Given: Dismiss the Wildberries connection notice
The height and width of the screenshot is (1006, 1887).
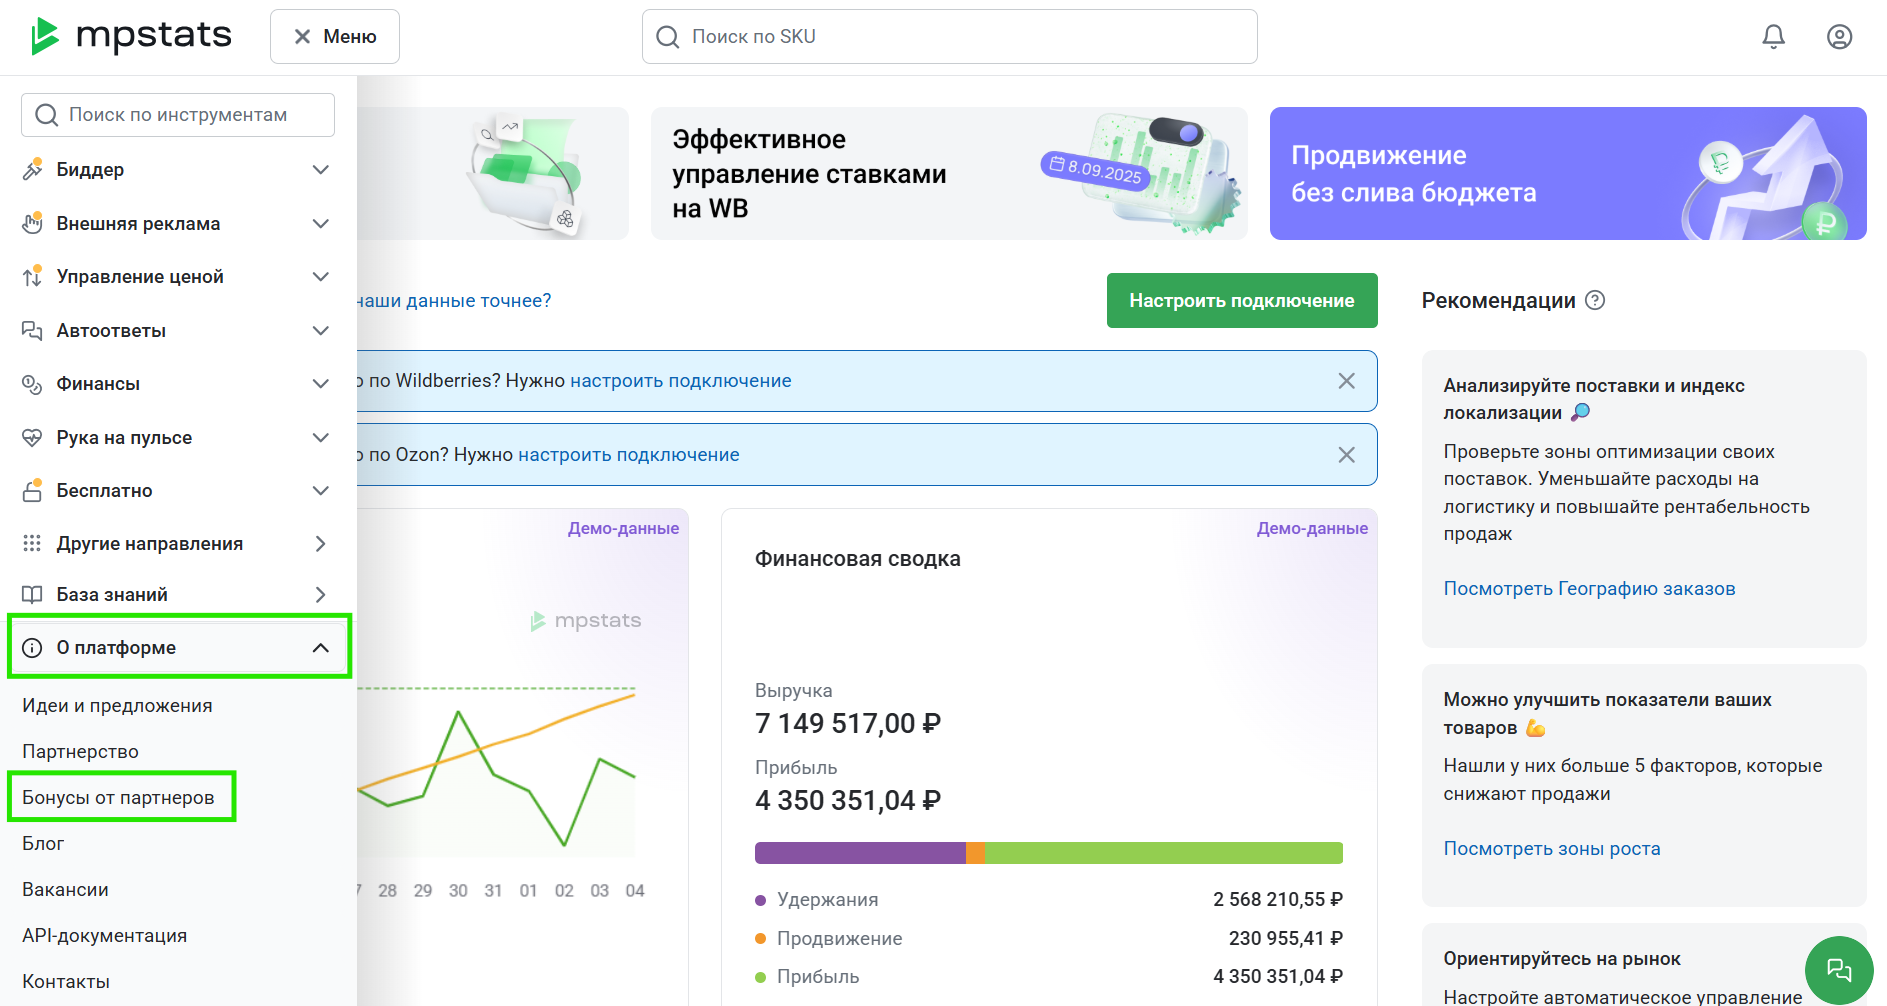Looking at the screenshot, I should 1346,381.
